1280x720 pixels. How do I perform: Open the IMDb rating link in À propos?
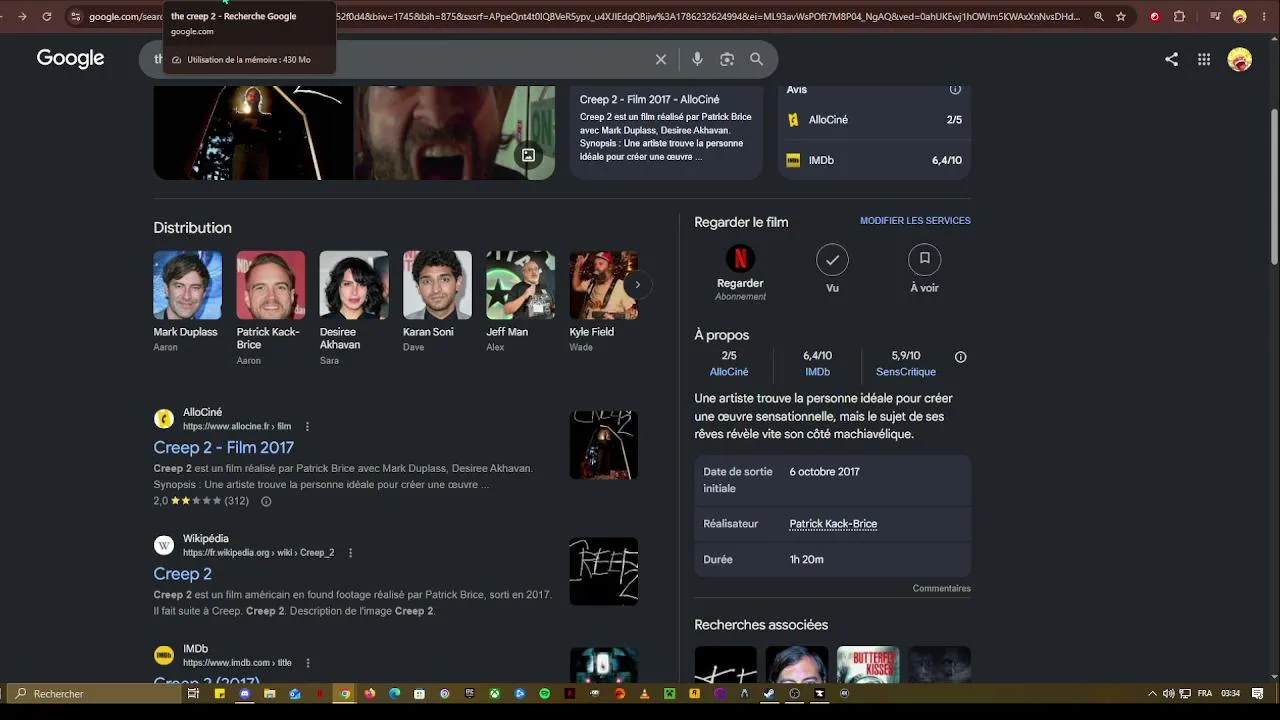click(x=817, y=372)
